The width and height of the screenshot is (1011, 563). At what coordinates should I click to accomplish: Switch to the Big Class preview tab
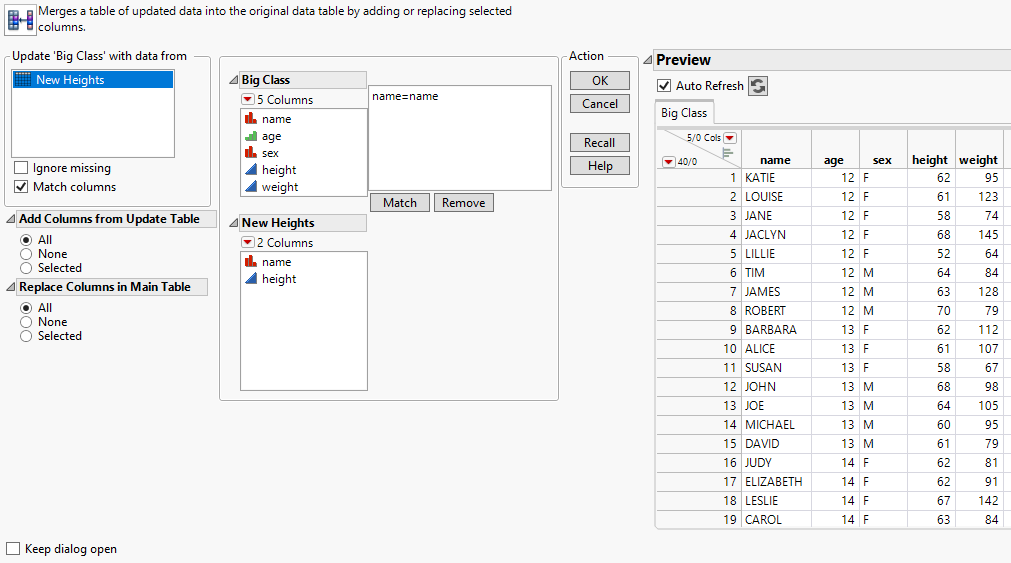[x=684, y=113]
